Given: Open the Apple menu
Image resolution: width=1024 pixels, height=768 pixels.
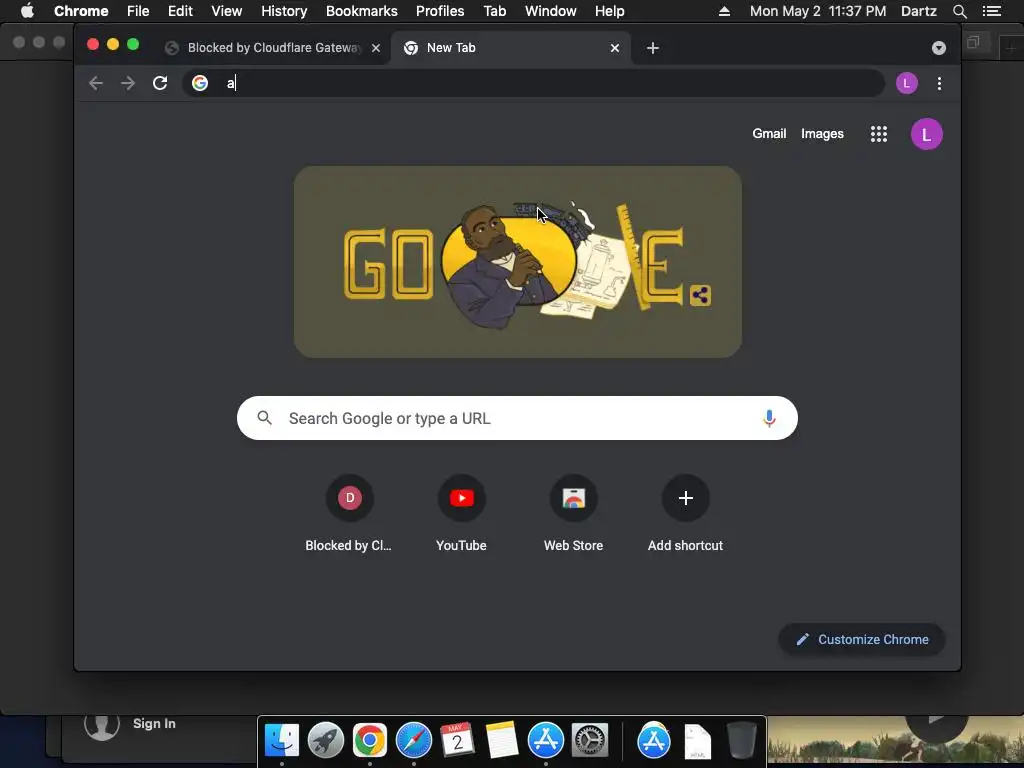Looking at the screenshot, I should coord(27,10).
